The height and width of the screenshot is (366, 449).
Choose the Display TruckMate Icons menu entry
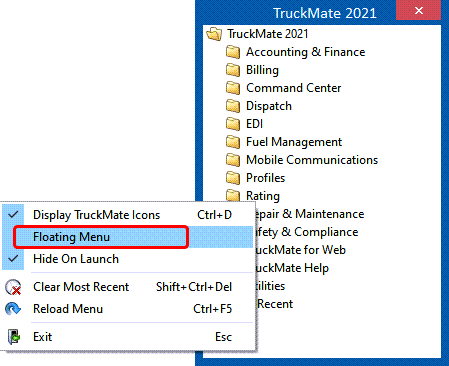(x=128, y=215)
